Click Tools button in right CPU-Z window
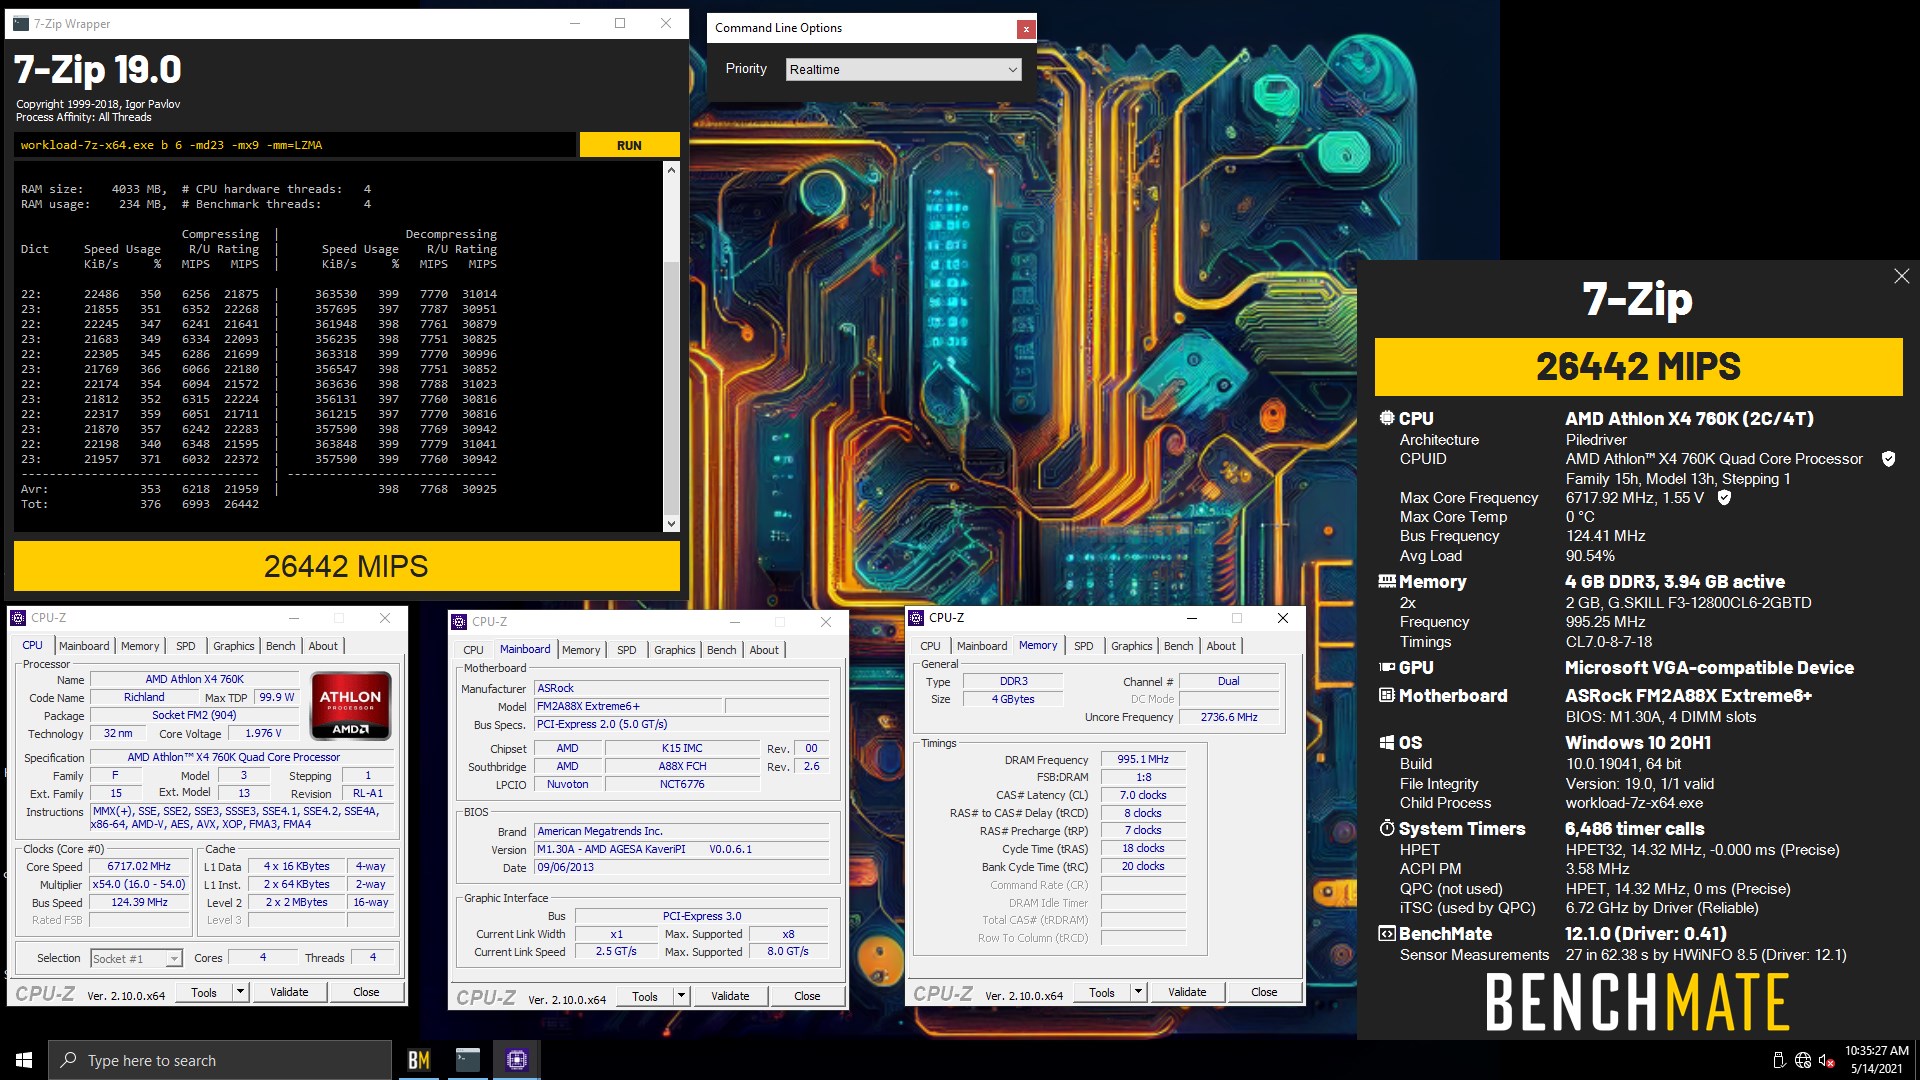 [1102, 992]
